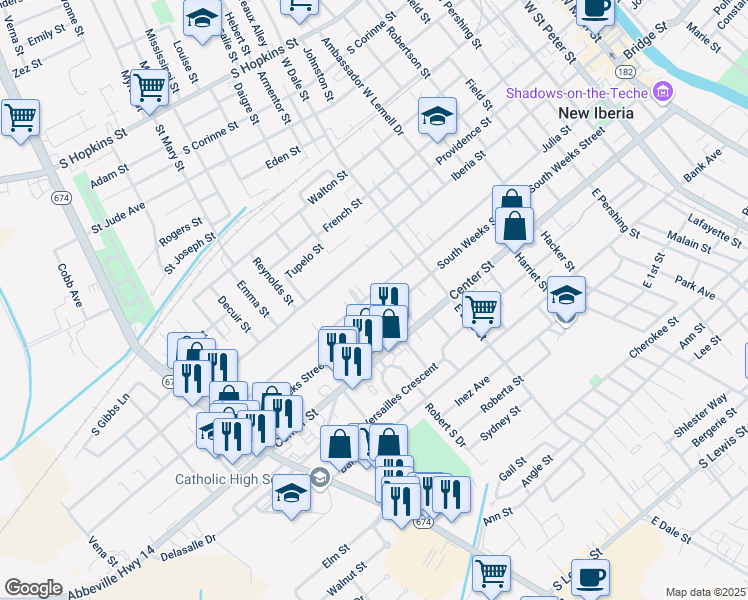748x600 pixels.
Task: Click the Bridge St label
Action: click(645, 41)
